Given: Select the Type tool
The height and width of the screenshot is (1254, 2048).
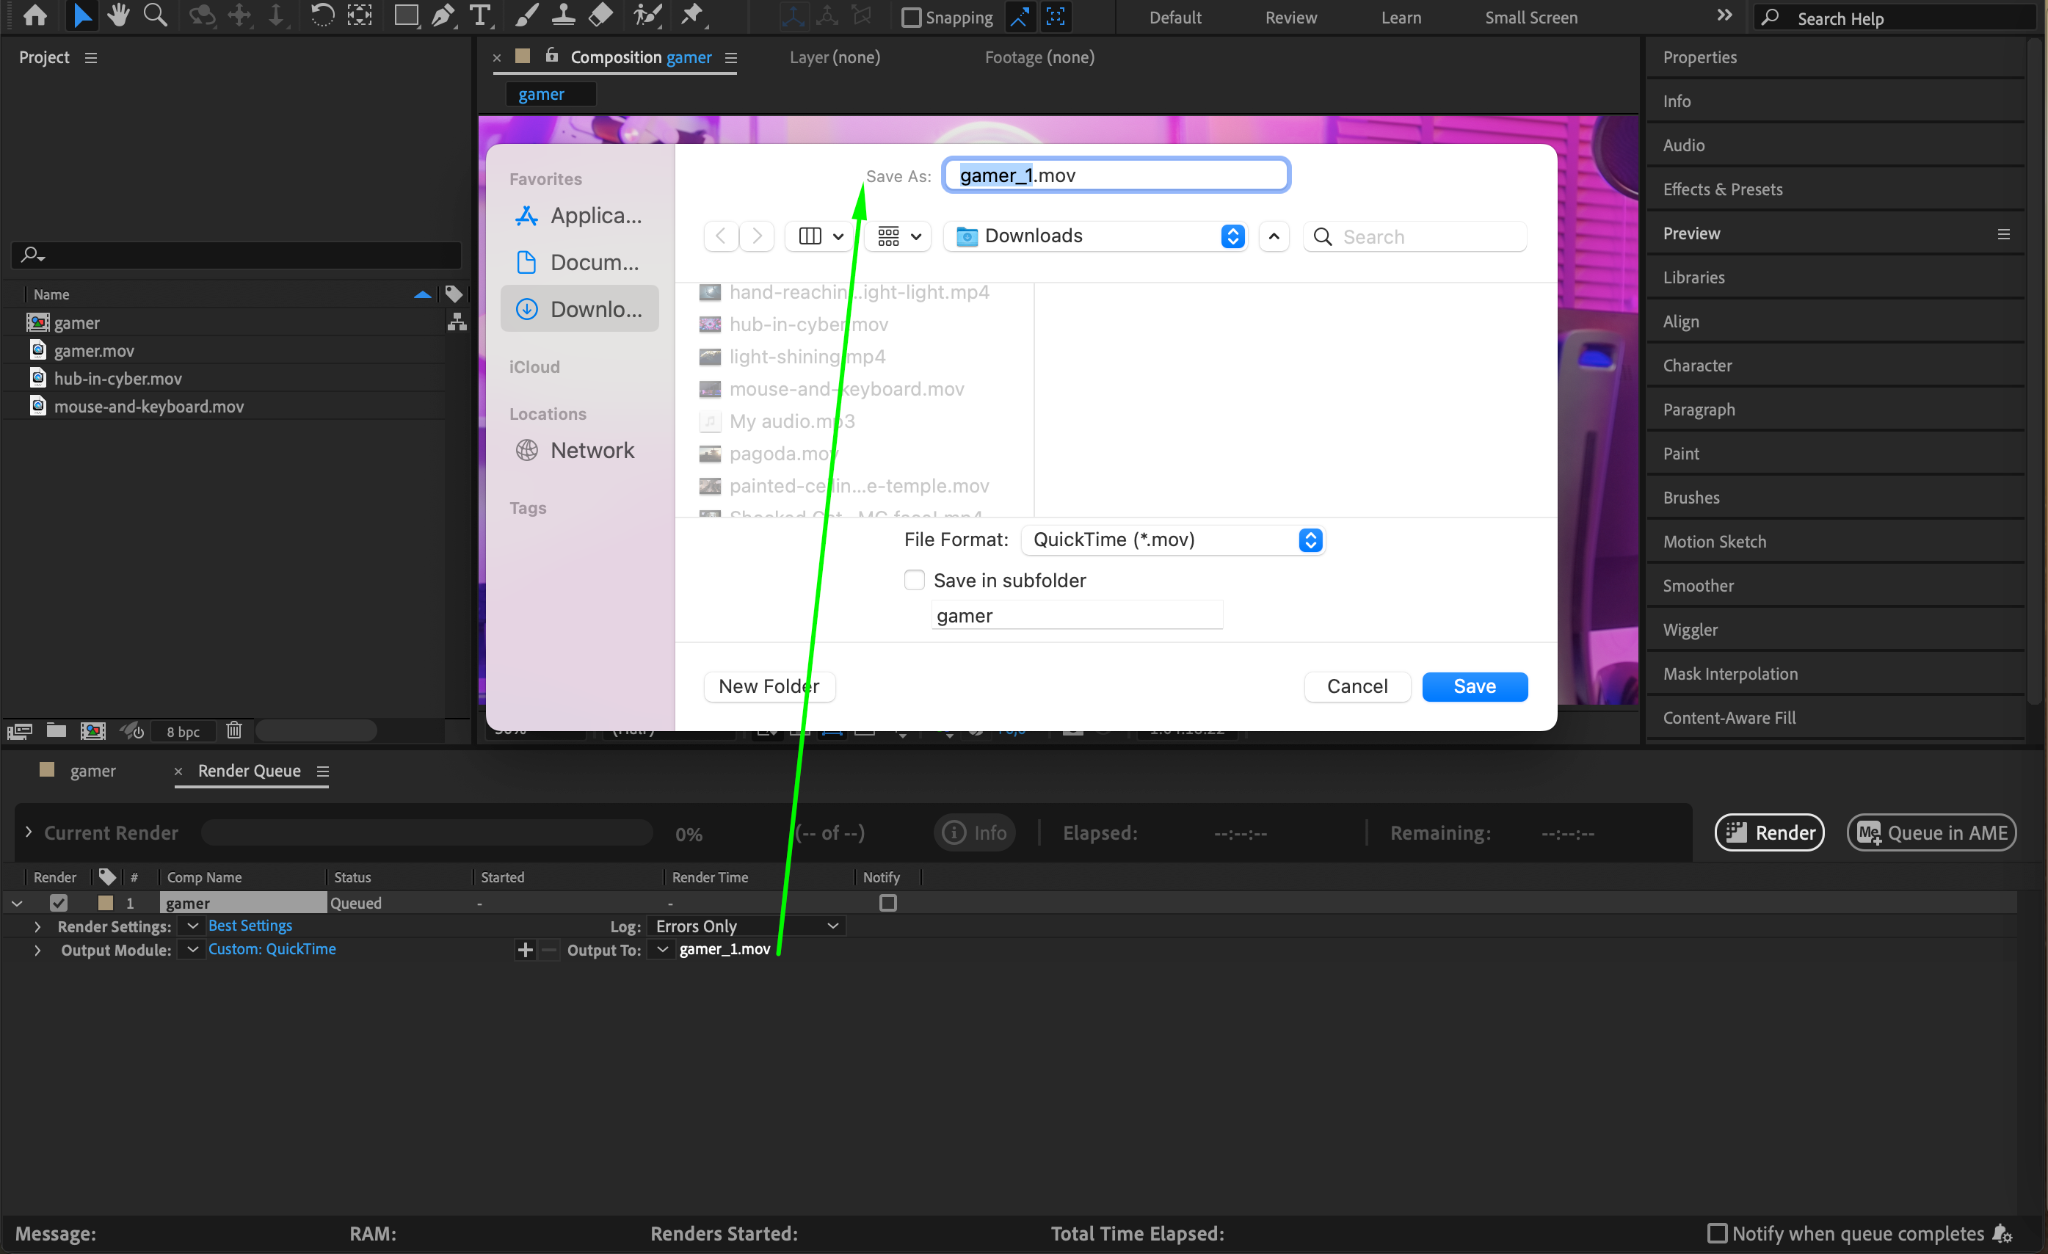Looking at the screenshot, I should coord(480,15).
